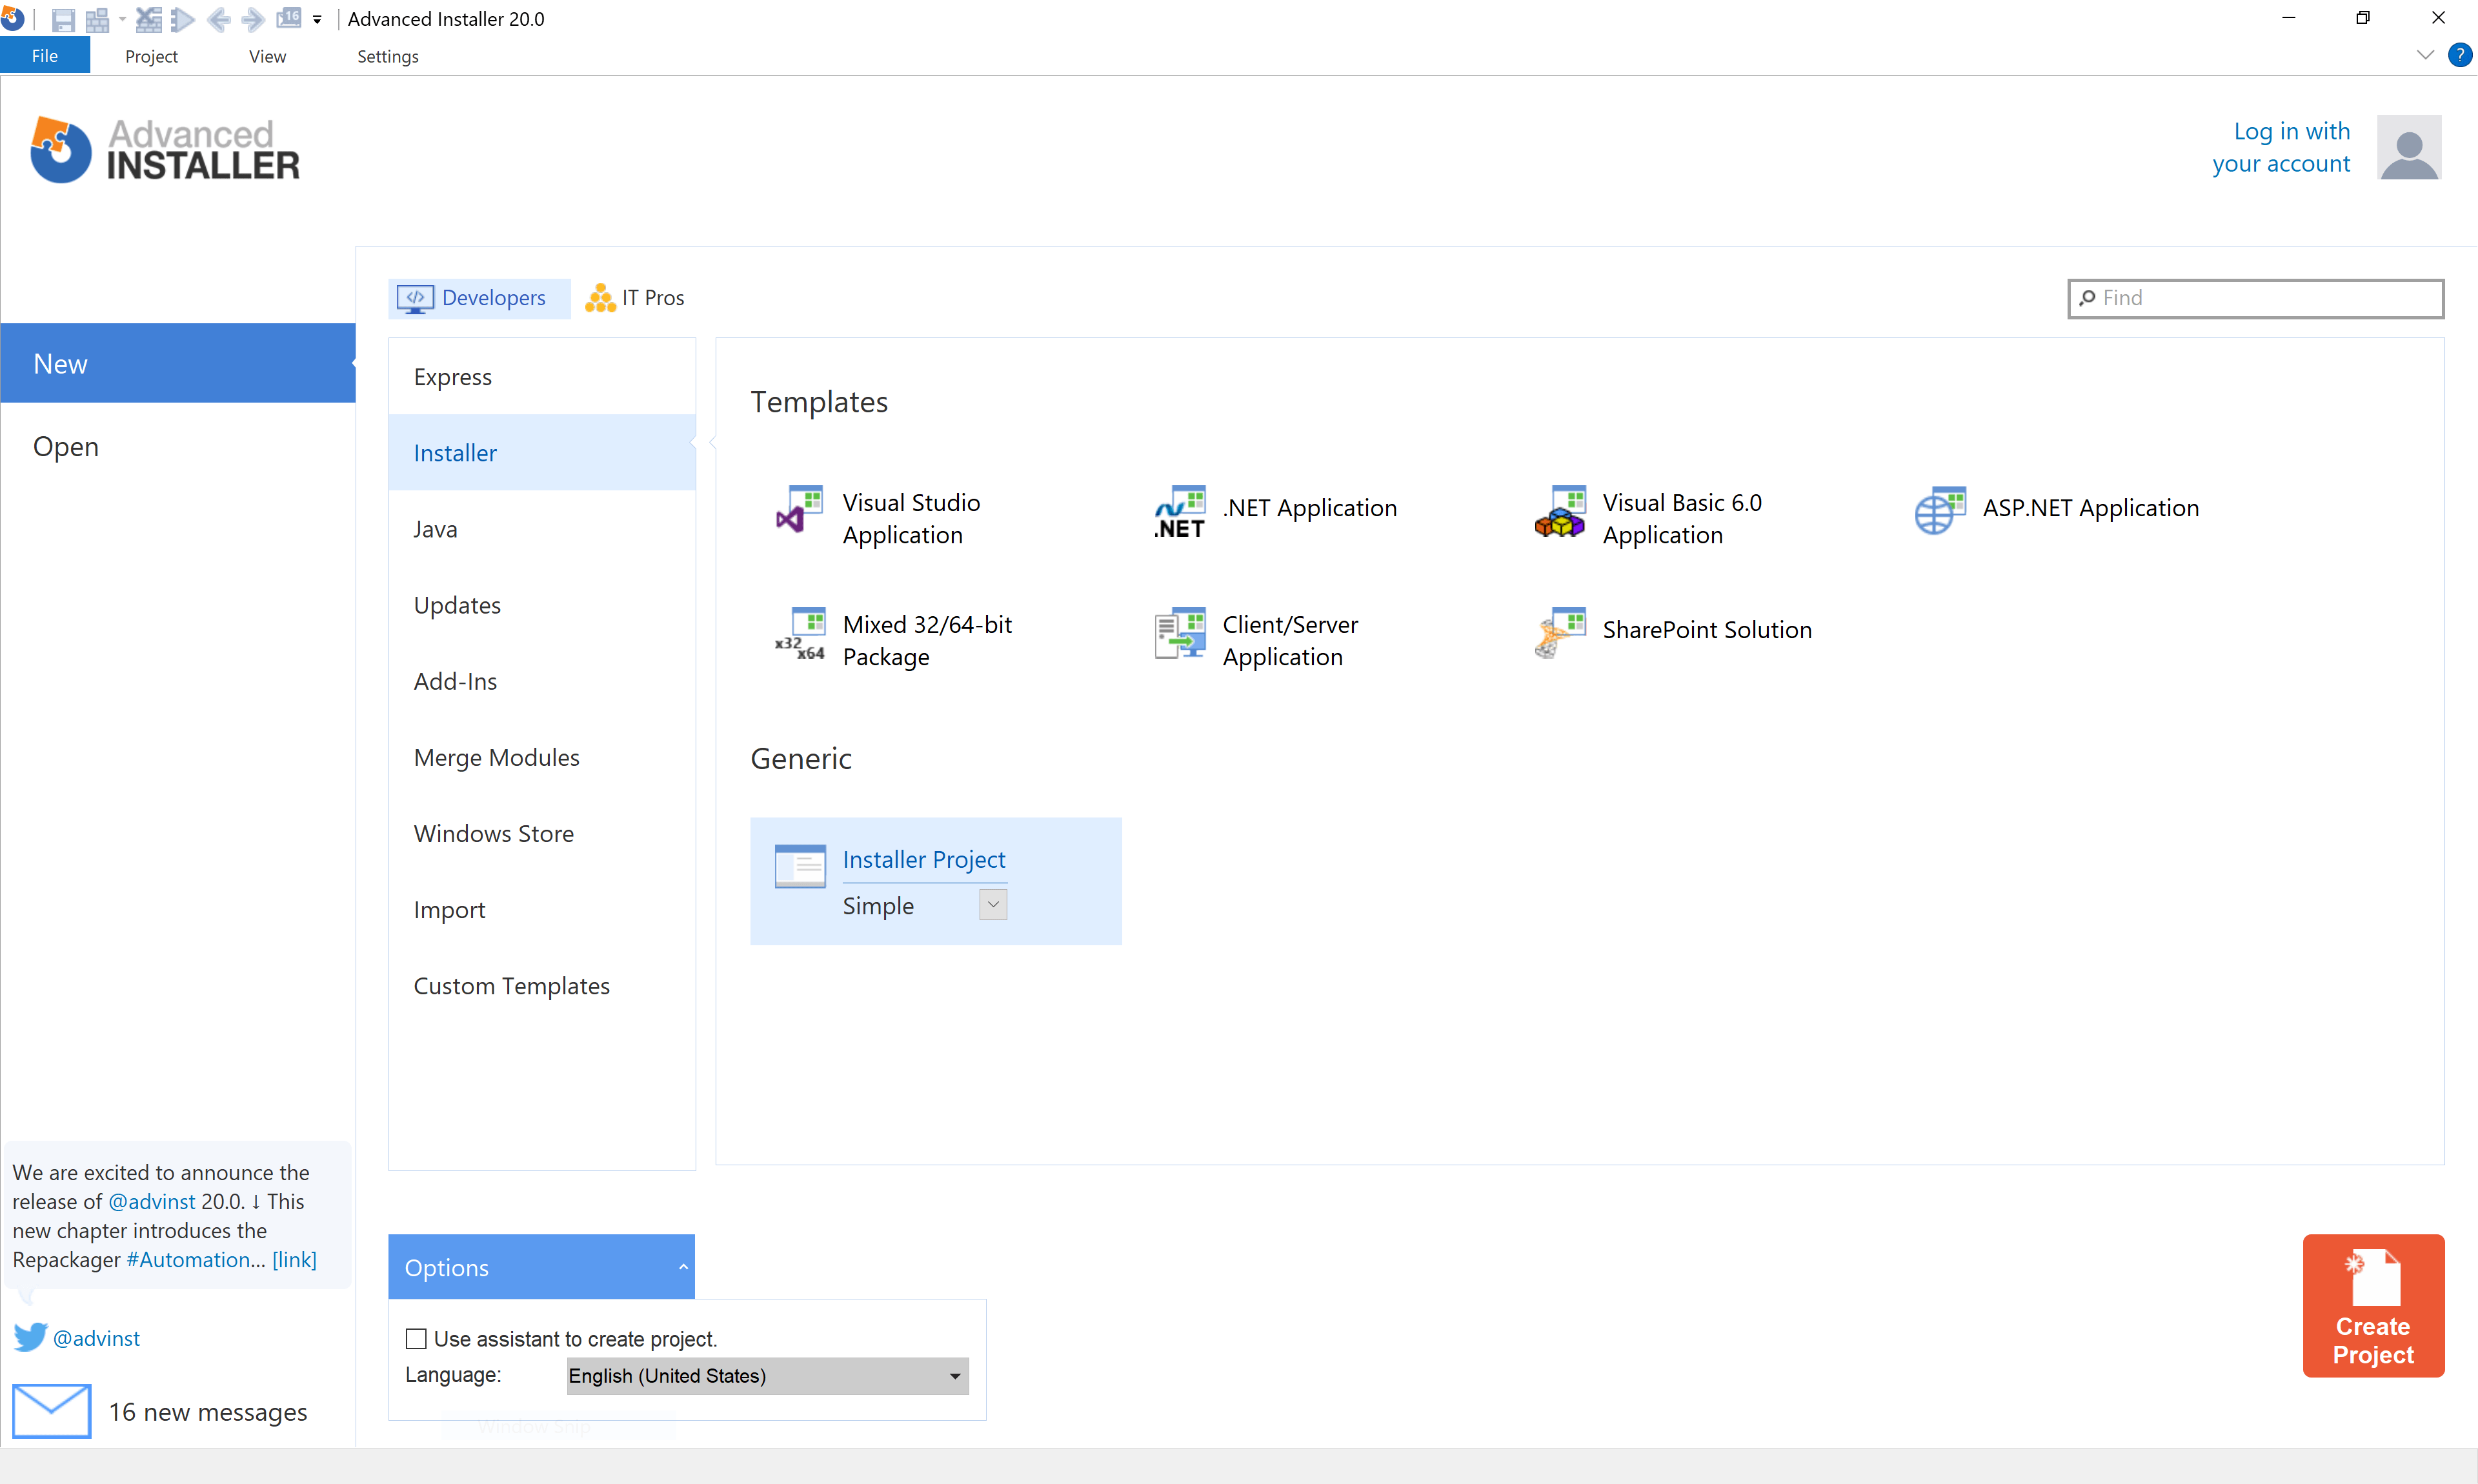Click the user avatar picture
Screen dimensions: 2478x1484
pos(2409,147)
